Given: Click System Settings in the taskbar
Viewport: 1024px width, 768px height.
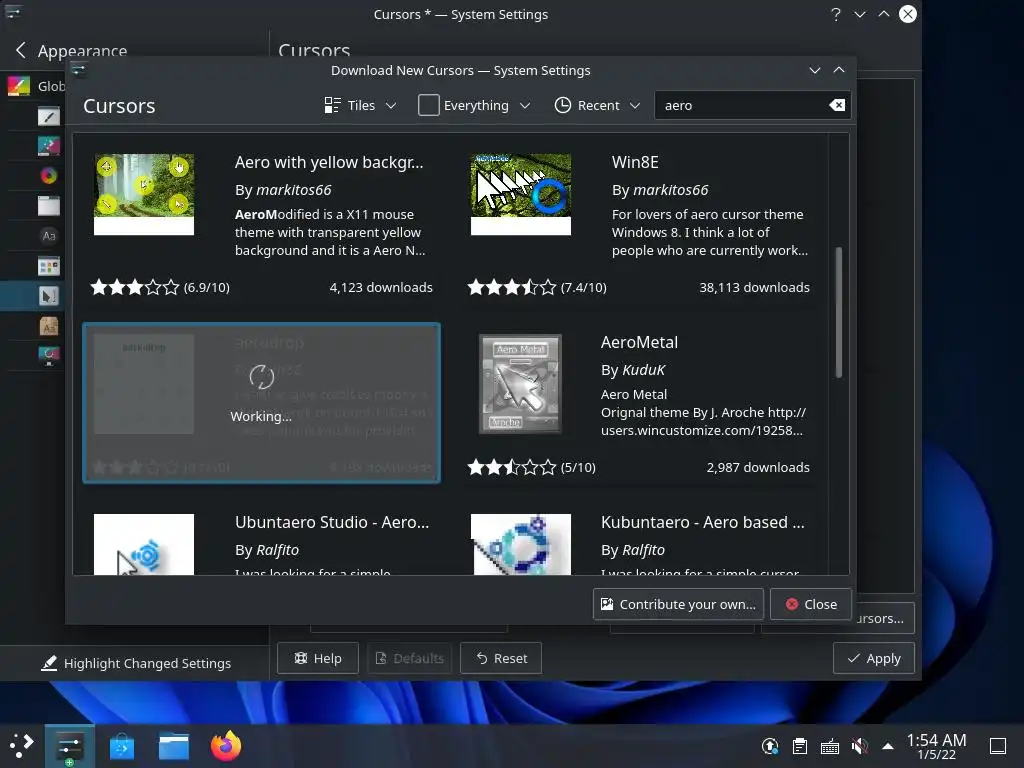Looking at the screenshot, I should click(x=69, y=746).
